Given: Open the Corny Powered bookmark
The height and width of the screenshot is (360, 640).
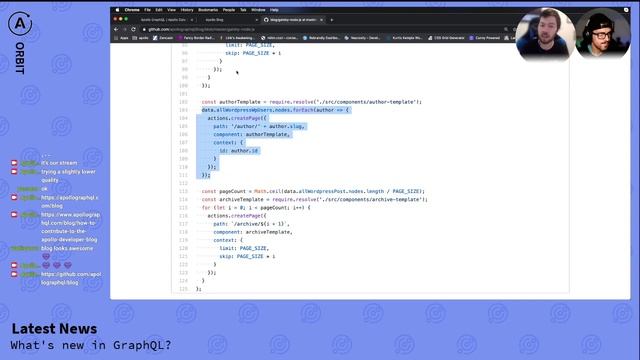Looking at the screenshot, I should pyautogui.click(x=484, y=38).
